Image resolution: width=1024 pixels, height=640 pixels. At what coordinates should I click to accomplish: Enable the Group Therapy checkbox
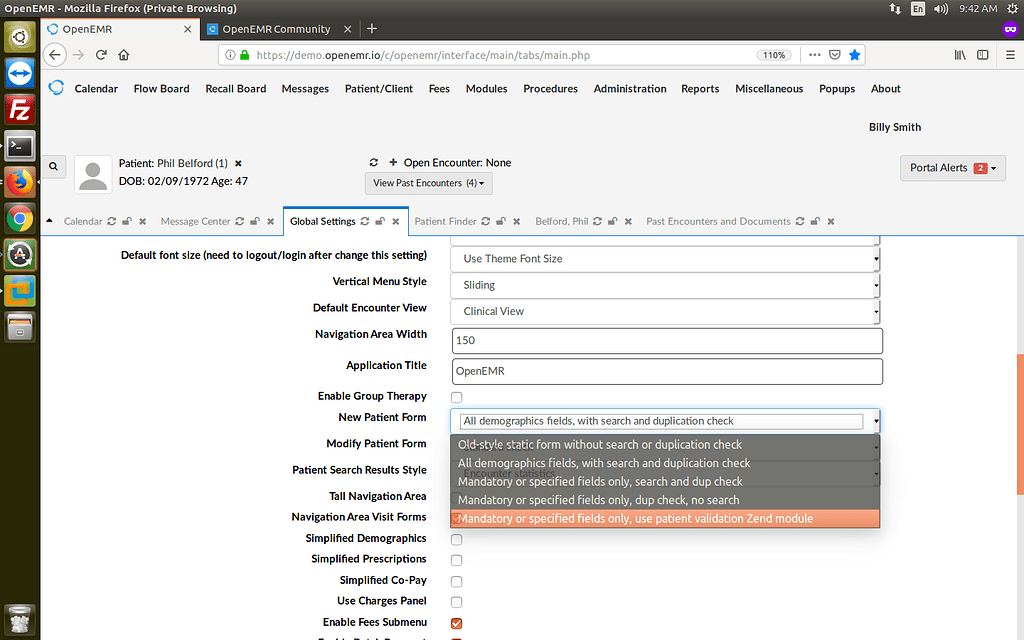coord(456,397)
